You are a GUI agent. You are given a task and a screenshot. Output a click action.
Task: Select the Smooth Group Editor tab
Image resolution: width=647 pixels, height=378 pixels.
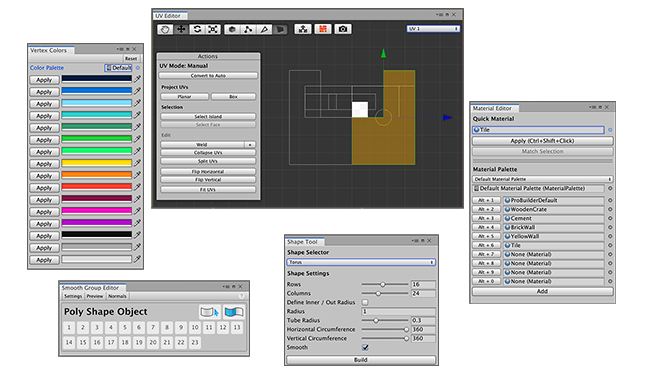pyautogui.click(x=92, y=288)
